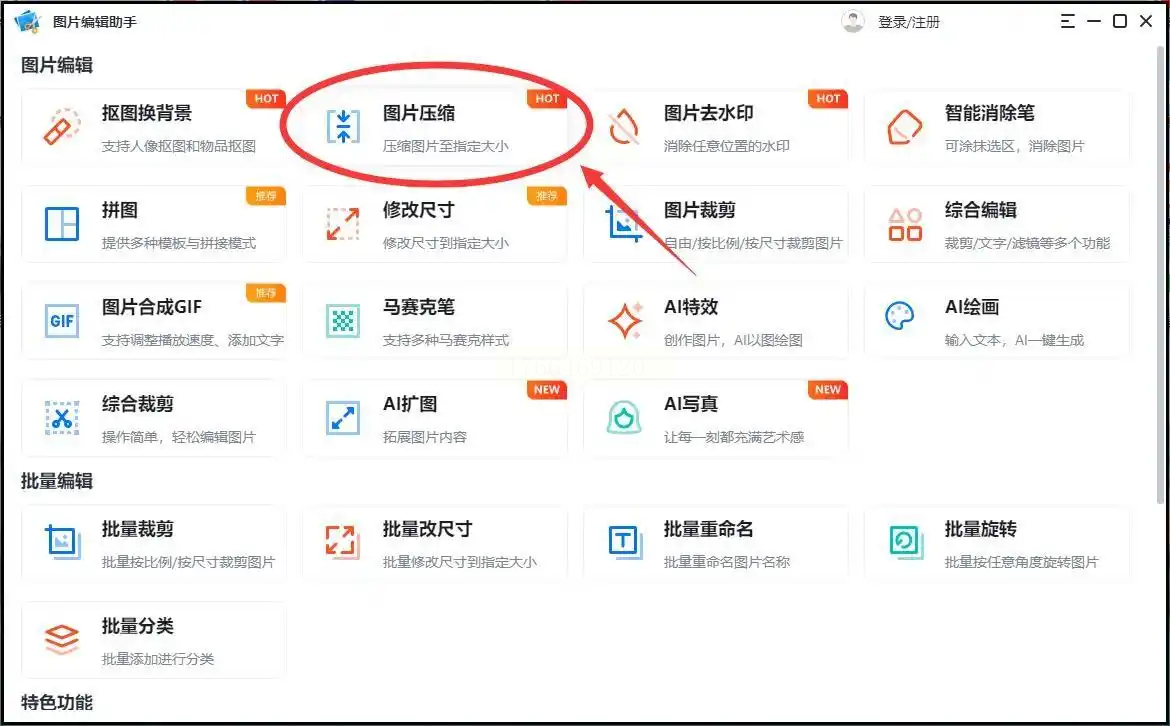Select the 批量重命名 text icon
1170x726 pixels.
(624, 542)
